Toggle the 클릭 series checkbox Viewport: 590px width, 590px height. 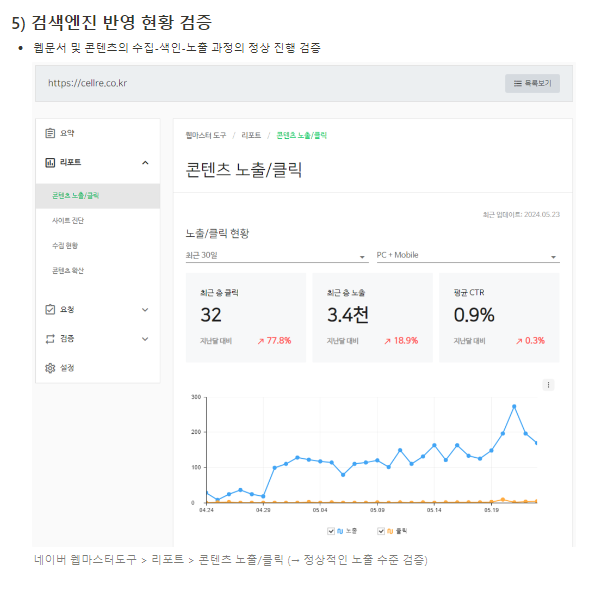[x=381, y=531]
